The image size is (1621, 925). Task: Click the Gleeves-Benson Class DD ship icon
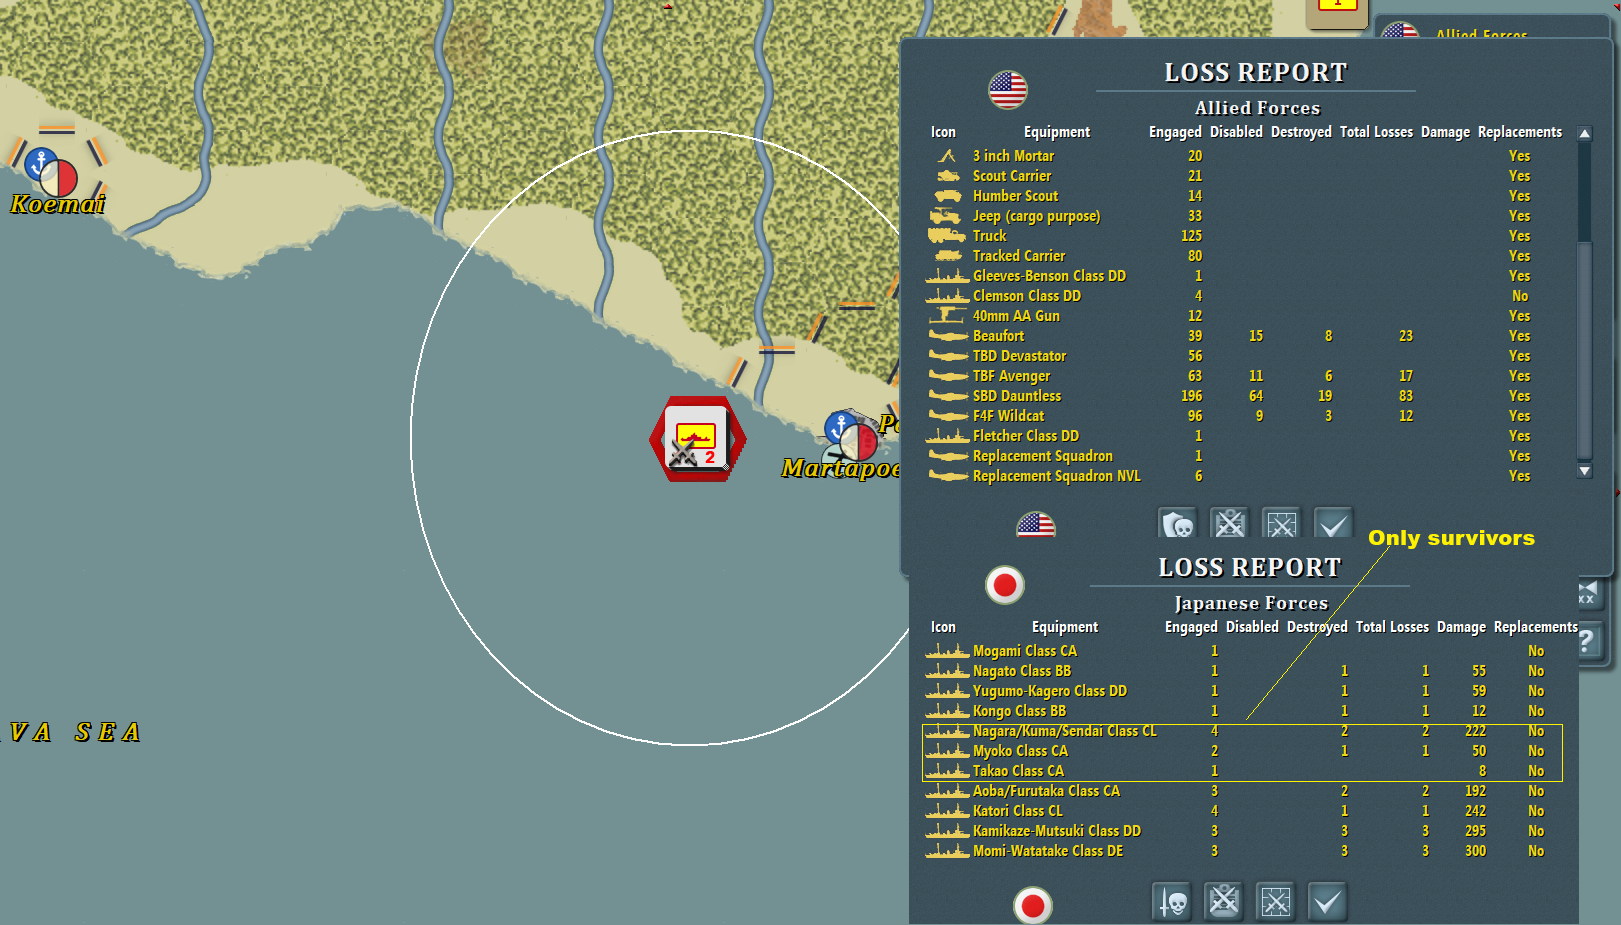tap(947, 276)
